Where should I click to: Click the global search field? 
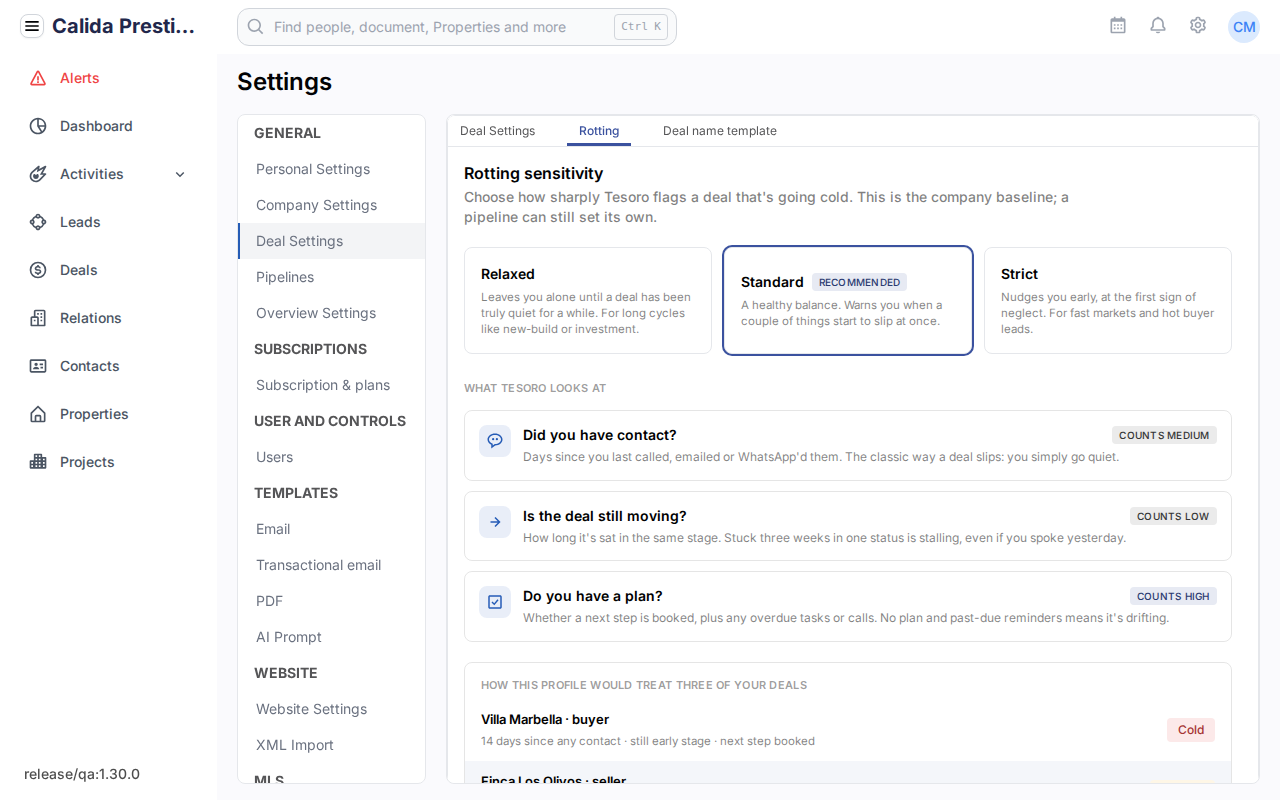[457, 27]
